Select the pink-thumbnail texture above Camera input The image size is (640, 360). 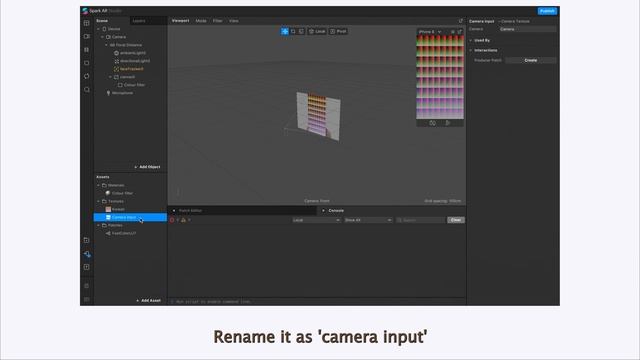pyautogui.click(x=115, y=209)
